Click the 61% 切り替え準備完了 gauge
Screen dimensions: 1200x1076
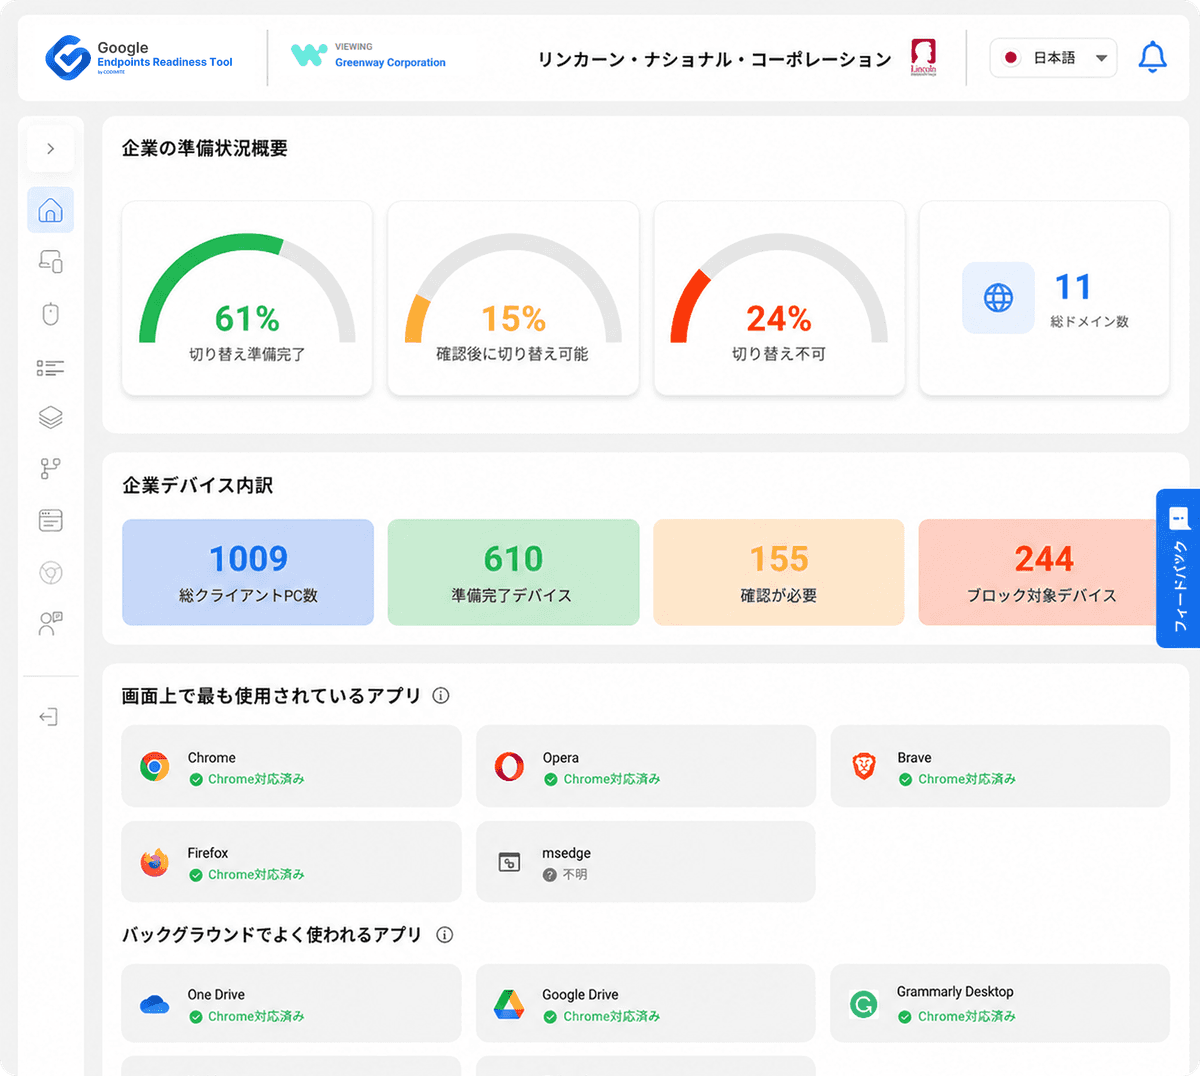(247, 298)
